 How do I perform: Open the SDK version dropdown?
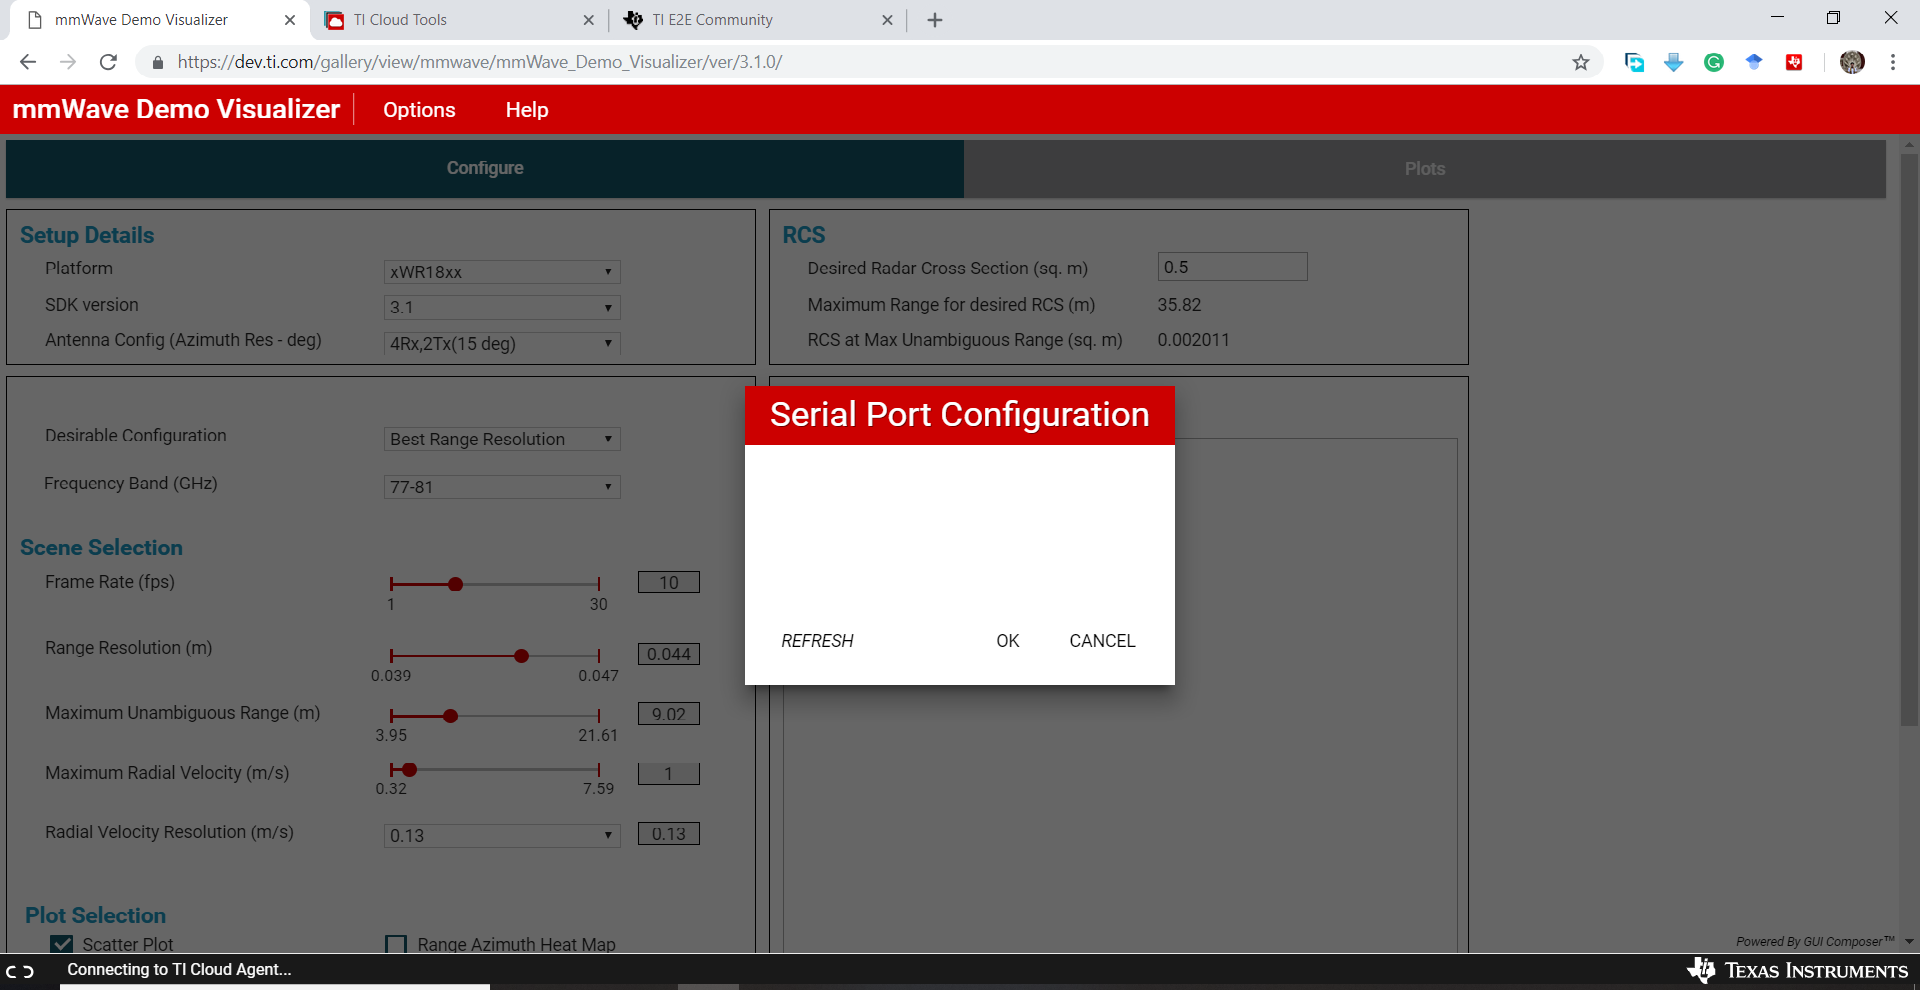coord(502,307)
